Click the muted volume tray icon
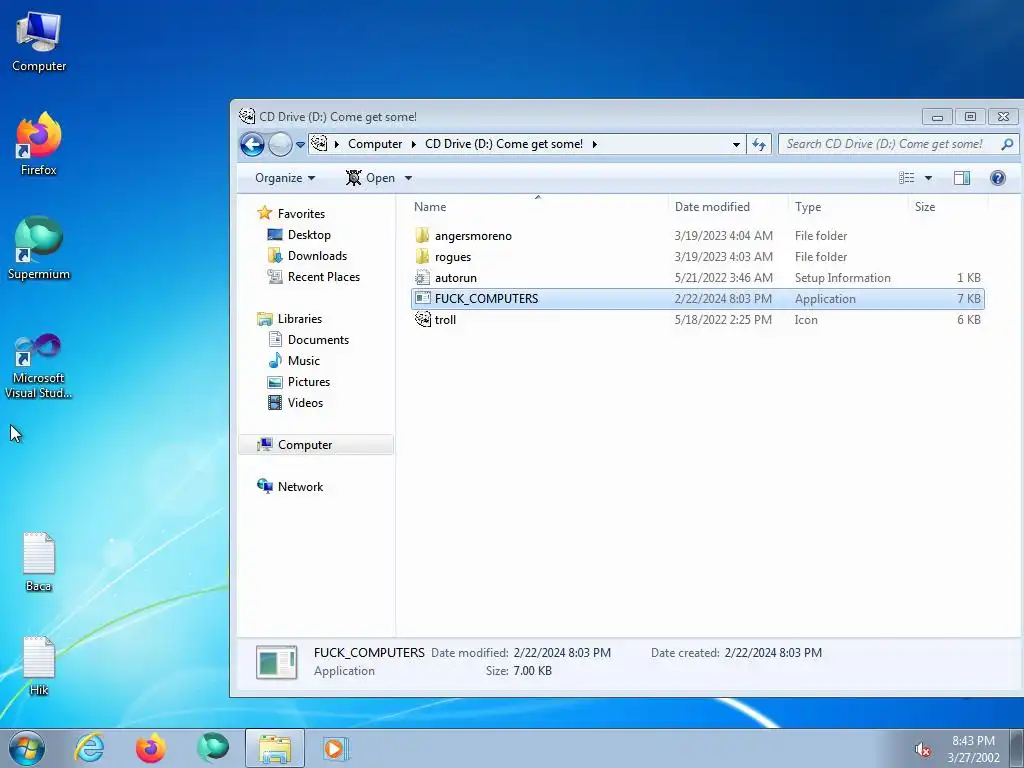Viewport: 1024px width, 768px height. (922, 750)
